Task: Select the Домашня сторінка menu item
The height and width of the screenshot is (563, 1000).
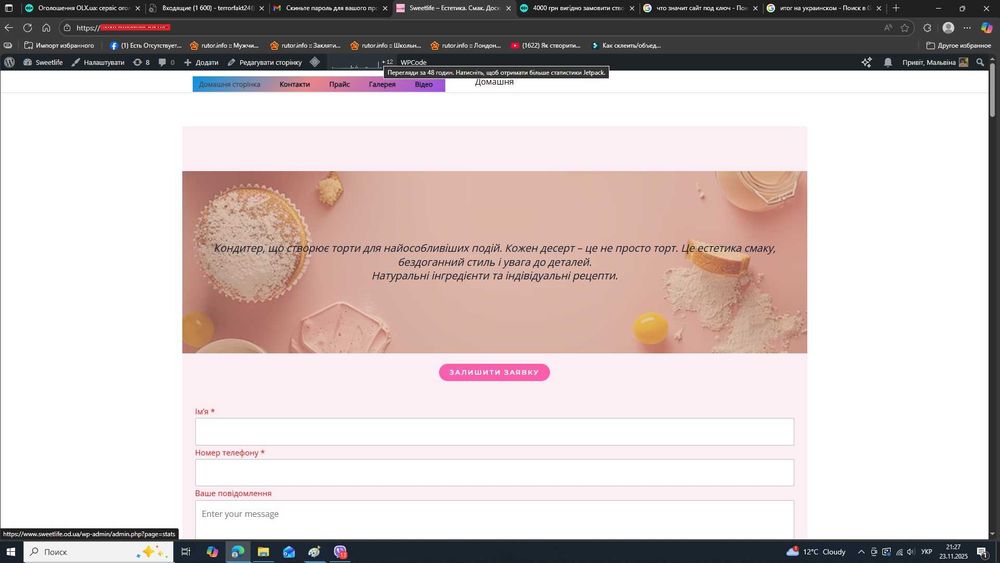Action: tap(230, 84)
